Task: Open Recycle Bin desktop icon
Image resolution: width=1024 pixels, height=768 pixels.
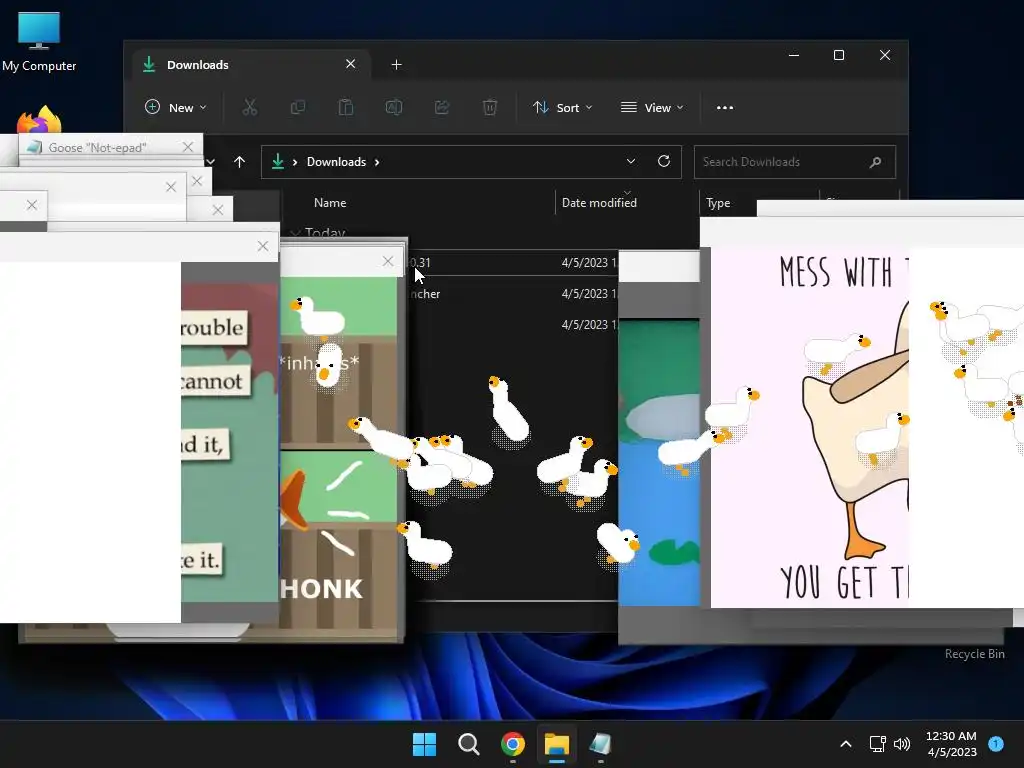Action: [x=974, y=654]
